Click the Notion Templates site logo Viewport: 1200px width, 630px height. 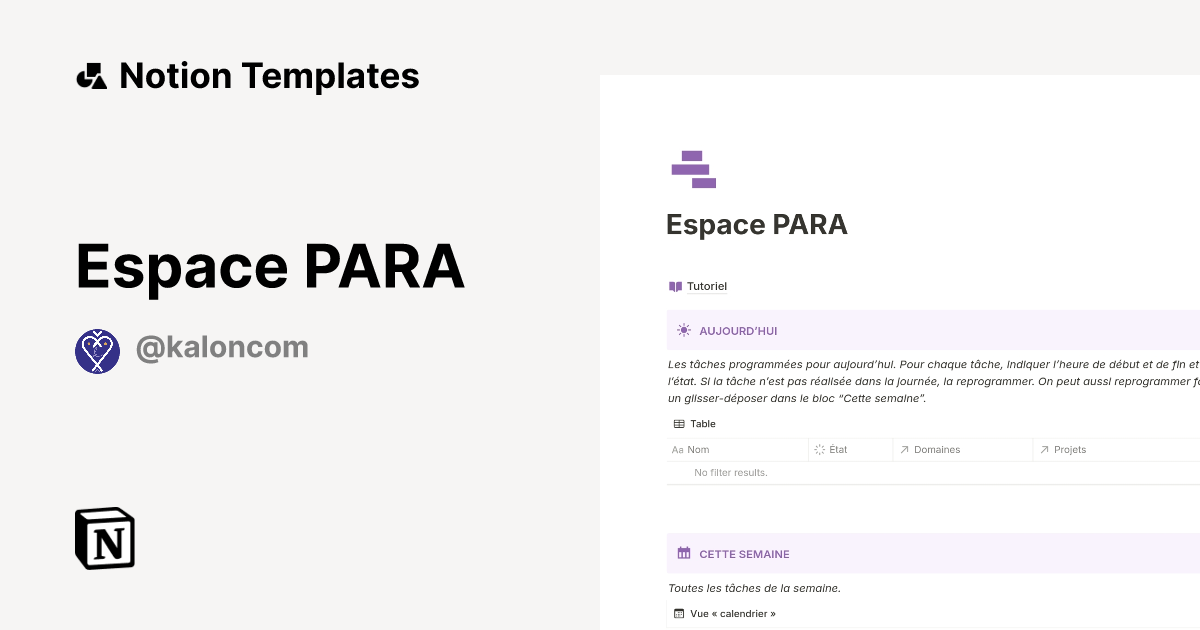click(247, 75)
